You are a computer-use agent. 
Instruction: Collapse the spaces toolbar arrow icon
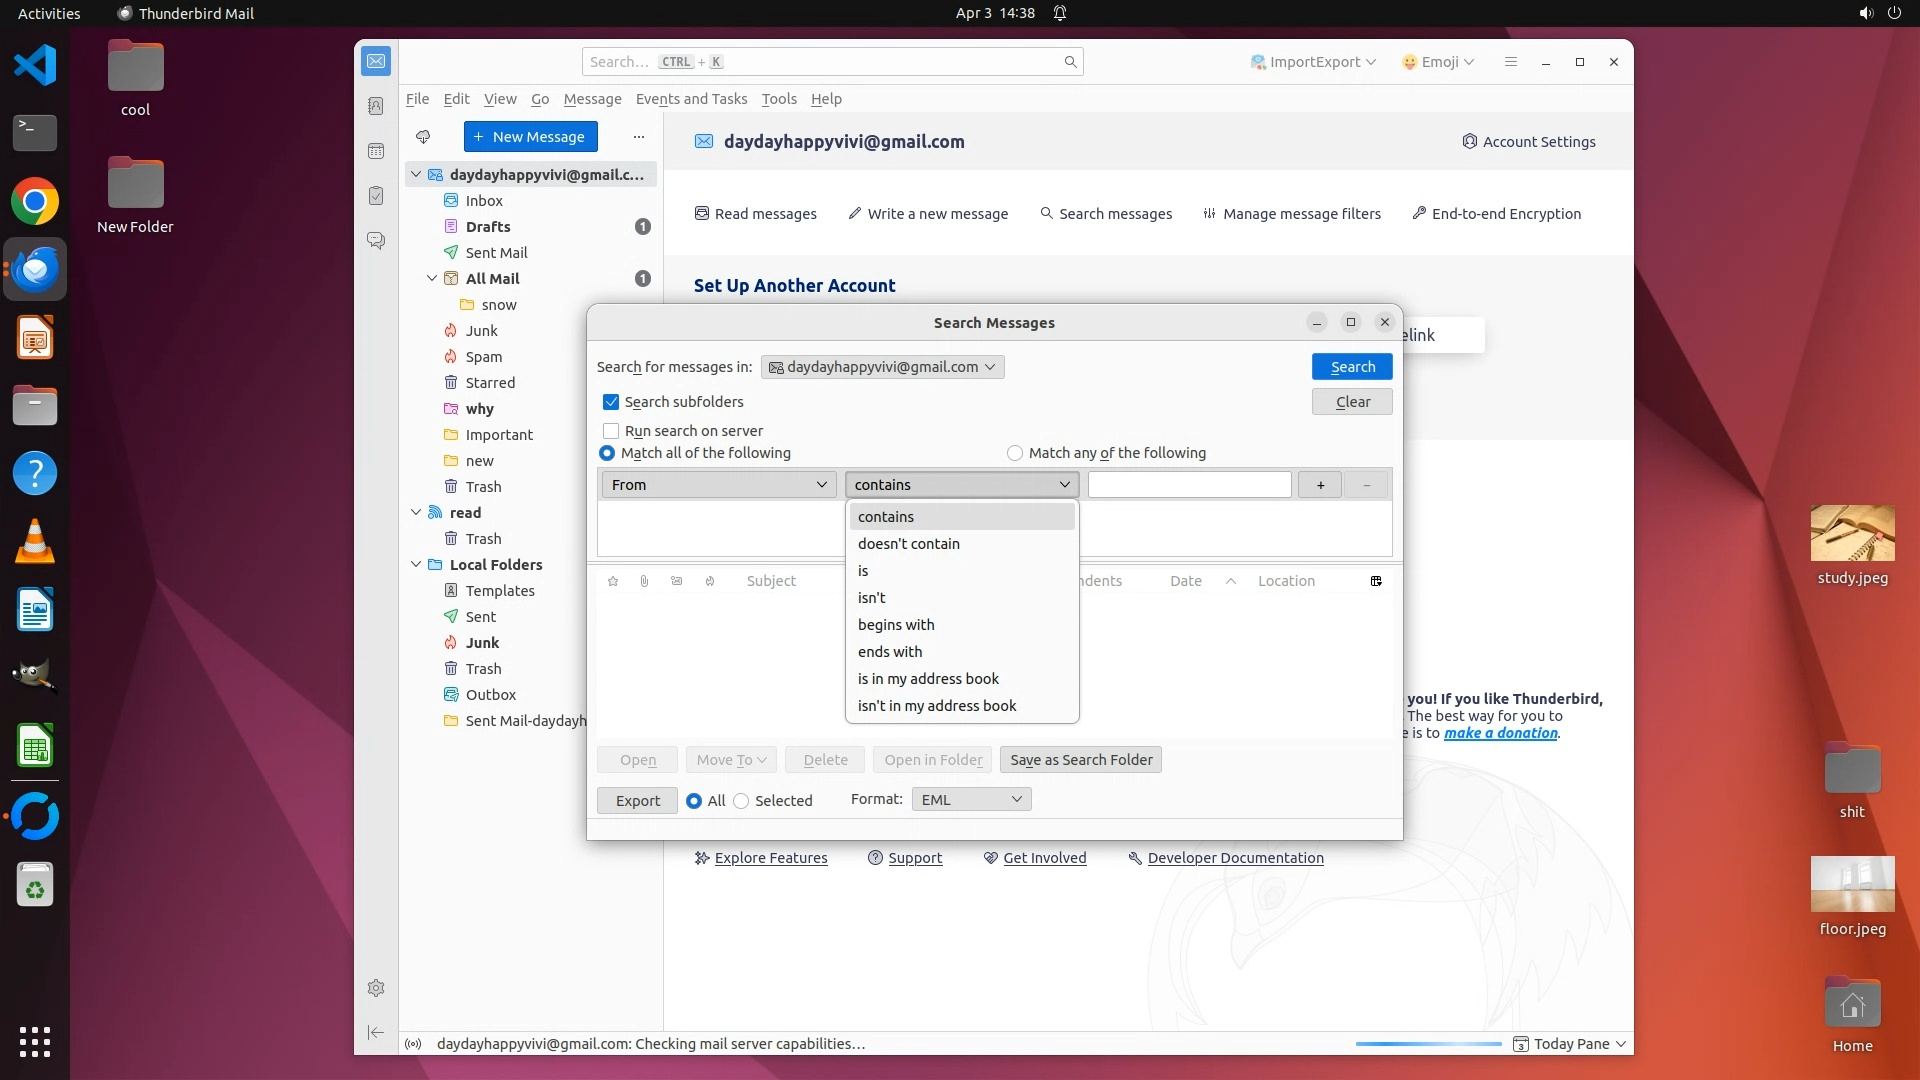376,1032
